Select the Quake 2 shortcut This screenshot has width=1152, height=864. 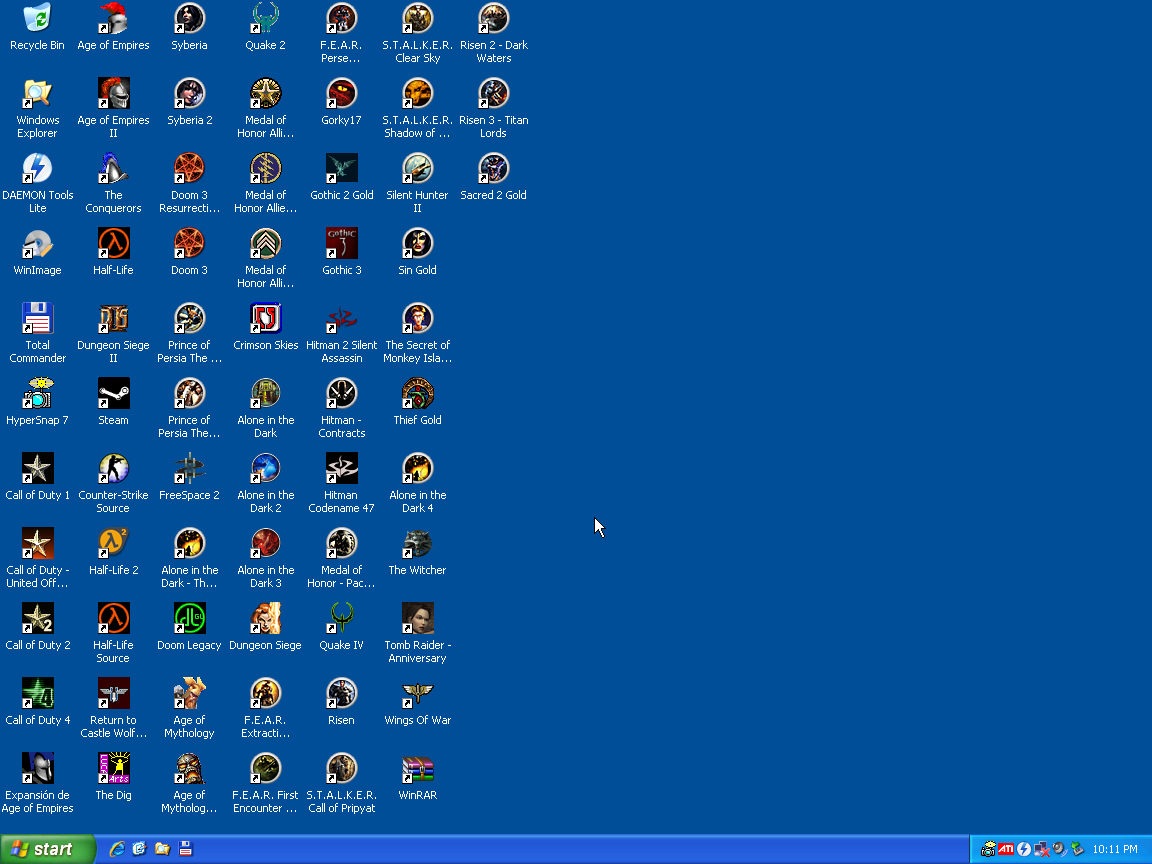click(265, 19)
